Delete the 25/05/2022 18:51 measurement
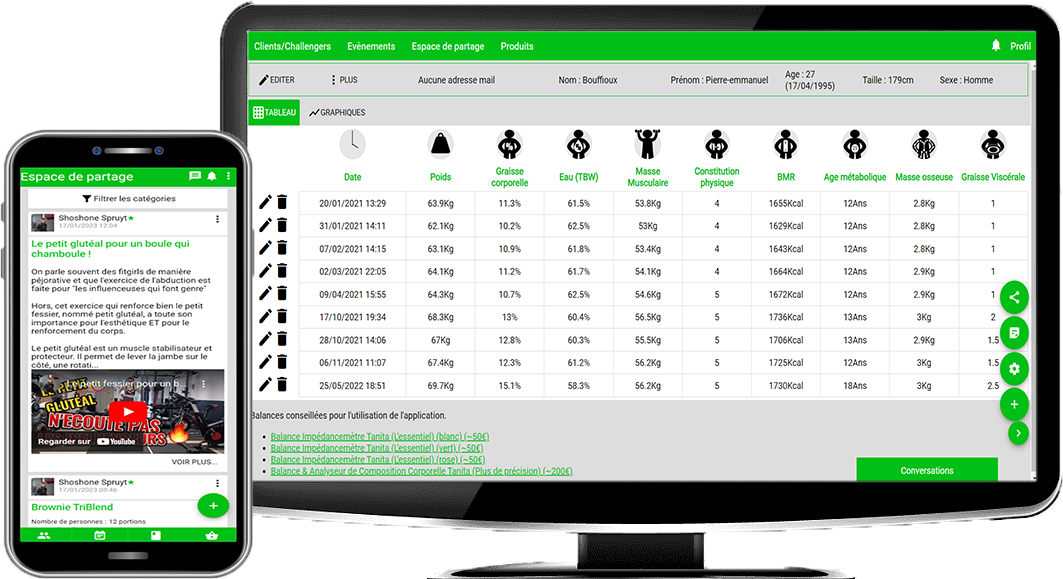 (x=282, y=384)
